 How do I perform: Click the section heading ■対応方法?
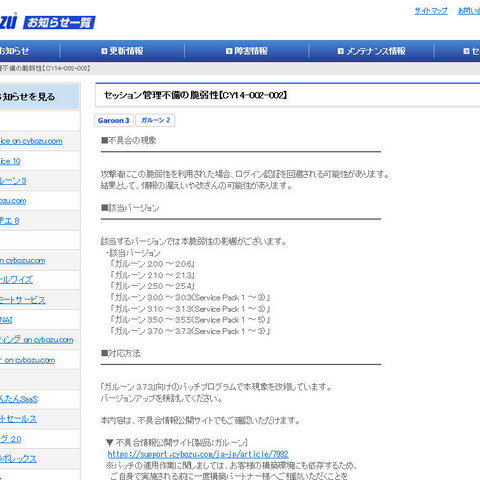click(x=121, y=353)
